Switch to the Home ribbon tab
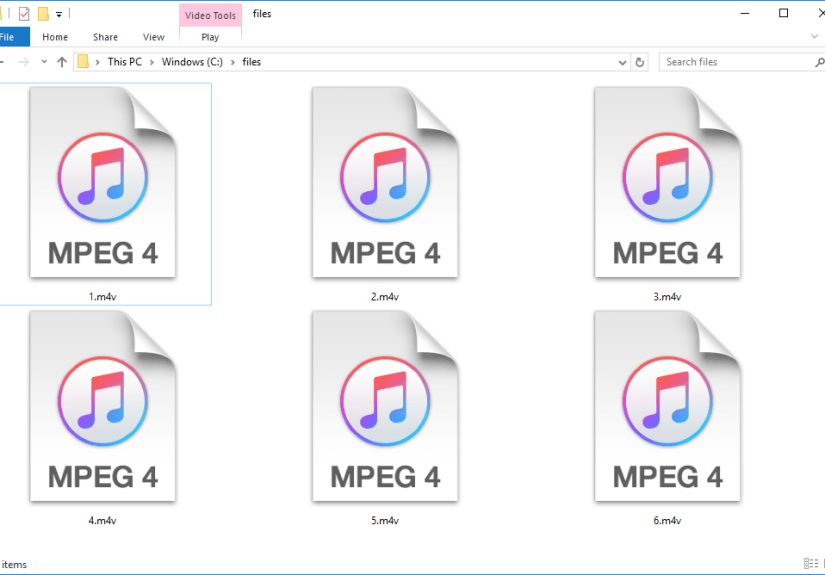 click(x=55, y=37)
